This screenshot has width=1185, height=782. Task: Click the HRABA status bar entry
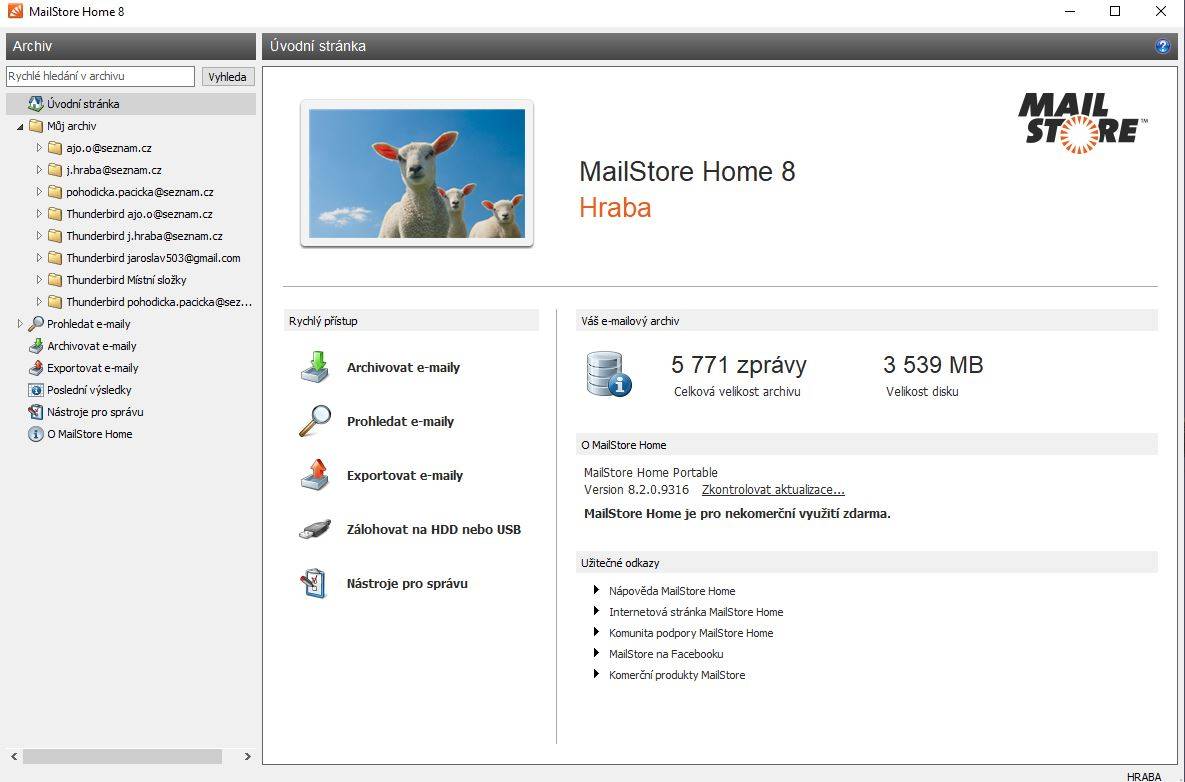click(1143, 776)
